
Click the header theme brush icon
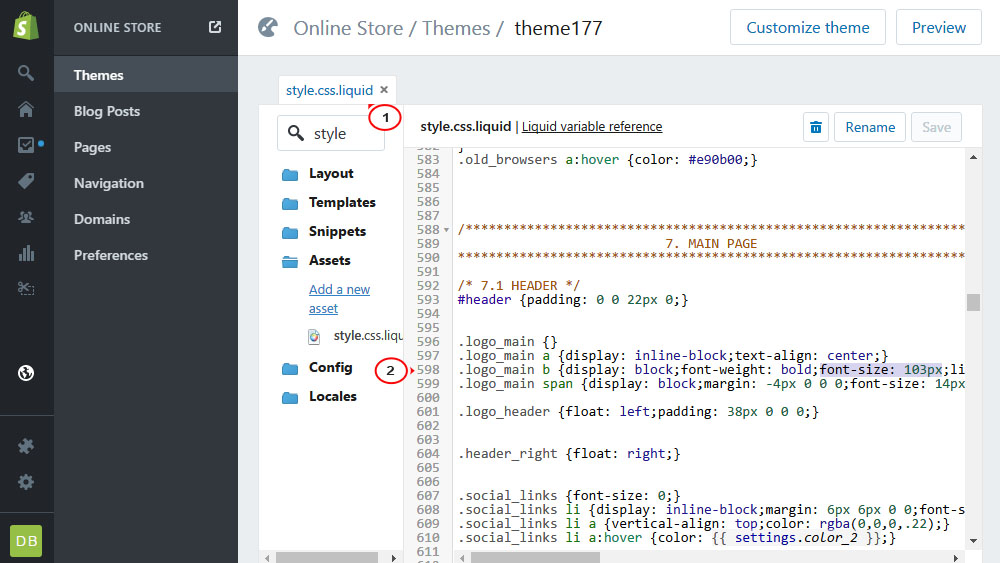click(268, 27)
